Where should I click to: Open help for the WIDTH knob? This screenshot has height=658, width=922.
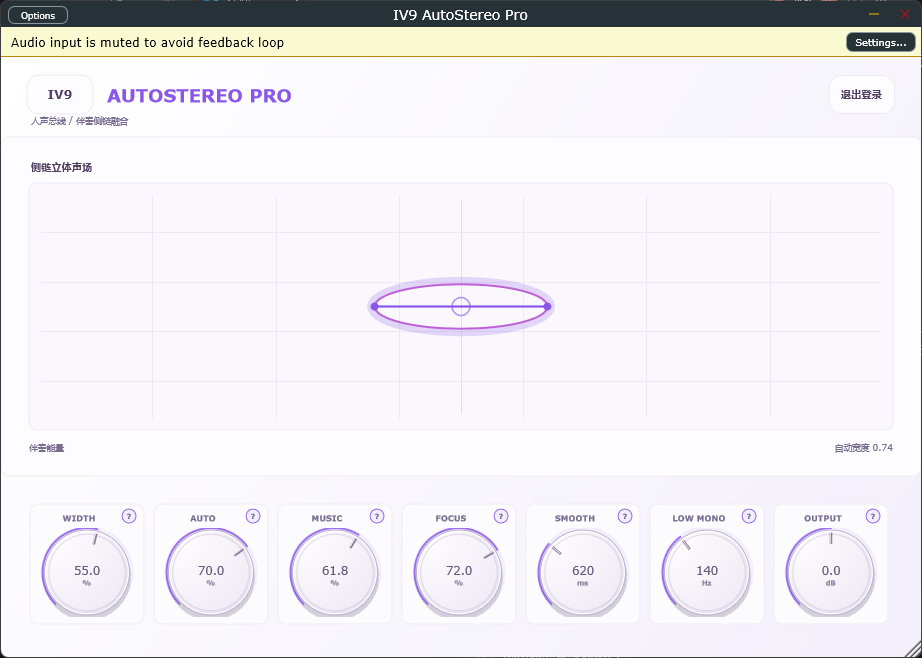[x=129, y=516]
